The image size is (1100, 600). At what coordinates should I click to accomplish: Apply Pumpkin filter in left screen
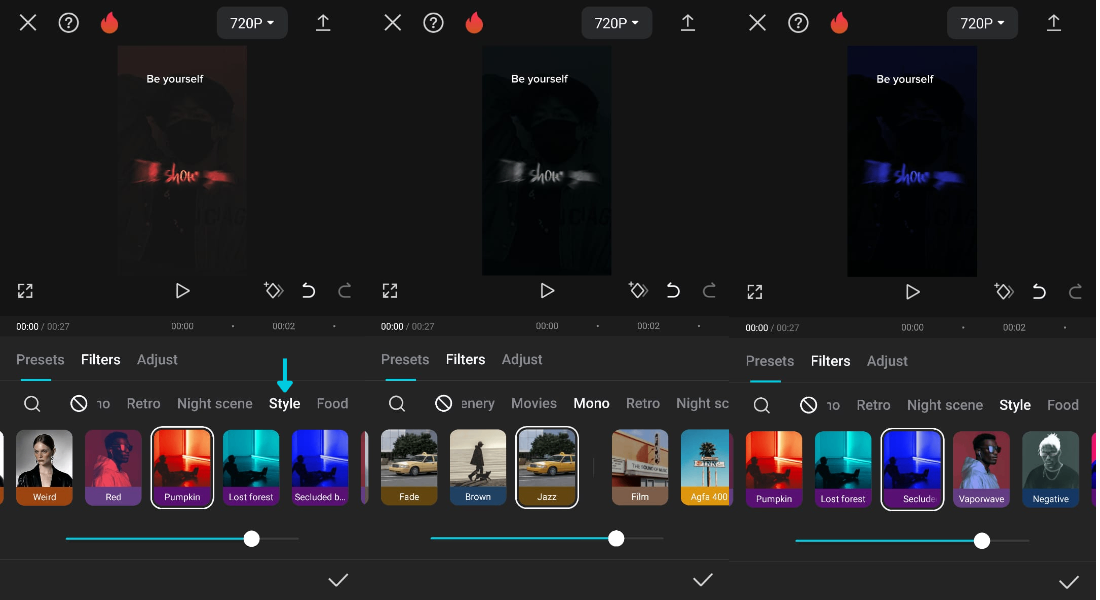(x=182, y=467)
